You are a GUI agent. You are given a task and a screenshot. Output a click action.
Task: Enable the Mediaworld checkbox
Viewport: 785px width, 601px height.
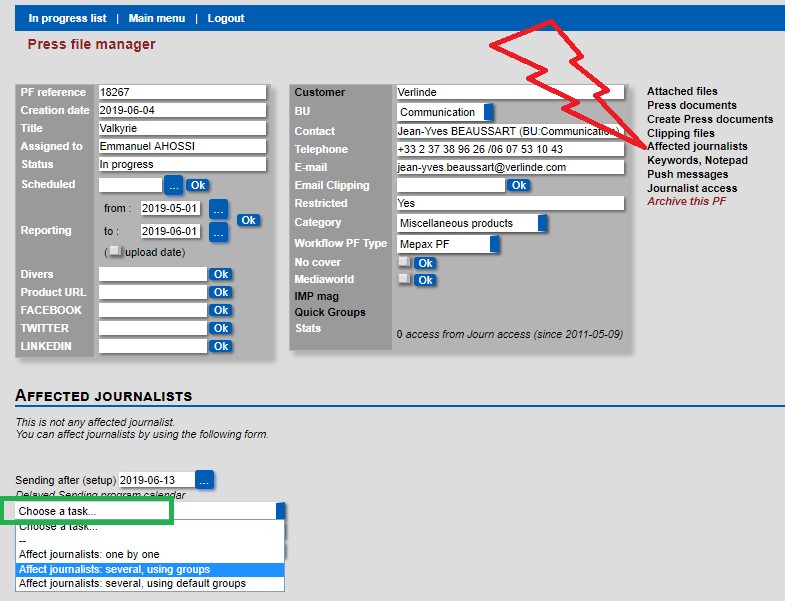pos(403,280)
